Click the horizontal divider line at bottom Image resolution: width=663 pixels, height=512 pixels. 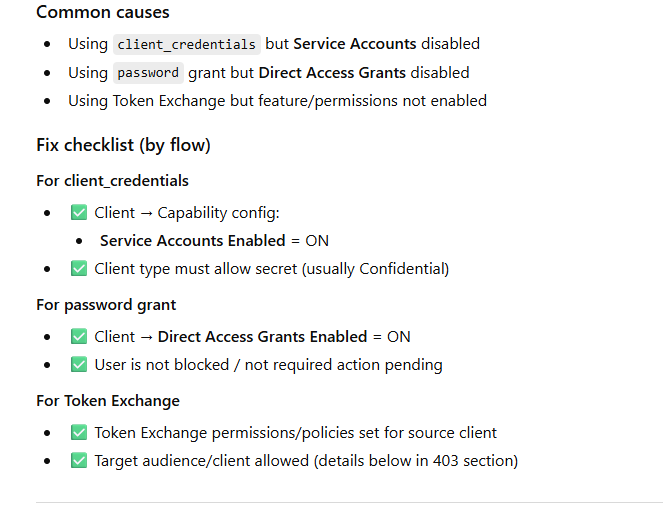(349, 502)
